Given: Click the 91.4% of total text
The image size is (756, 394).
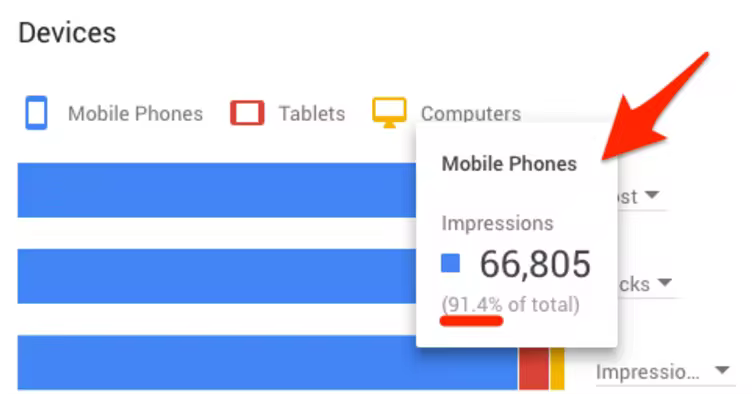Looking at the screenshot, I should (x=511, y=305).
